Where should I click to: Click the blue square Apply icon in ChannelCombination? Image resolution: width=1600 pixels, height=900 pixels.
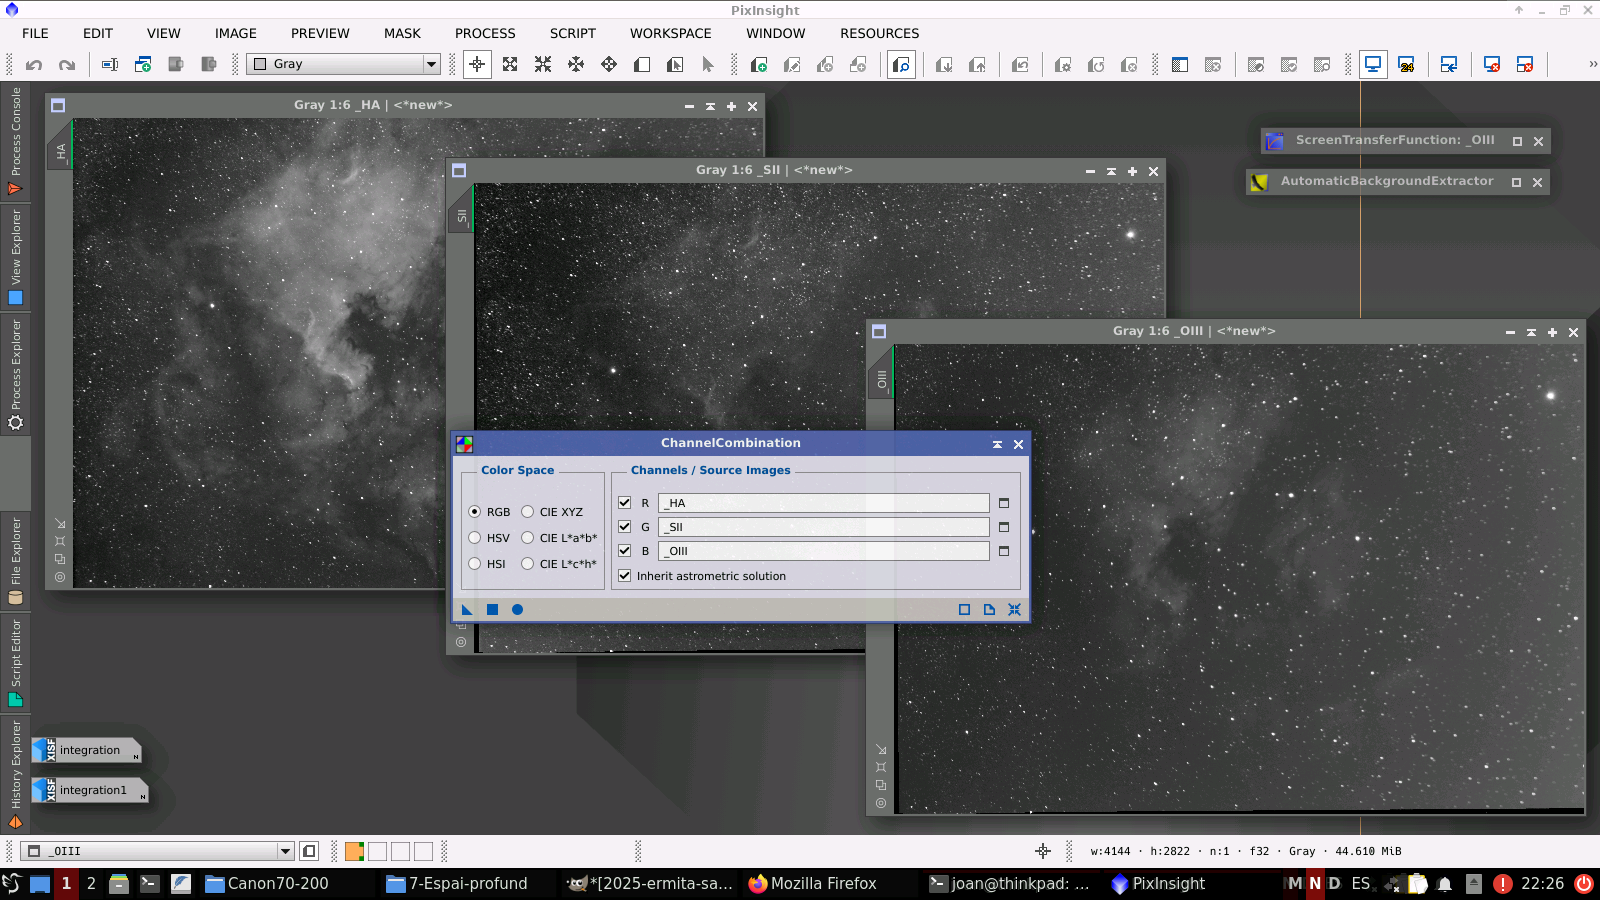492,610
